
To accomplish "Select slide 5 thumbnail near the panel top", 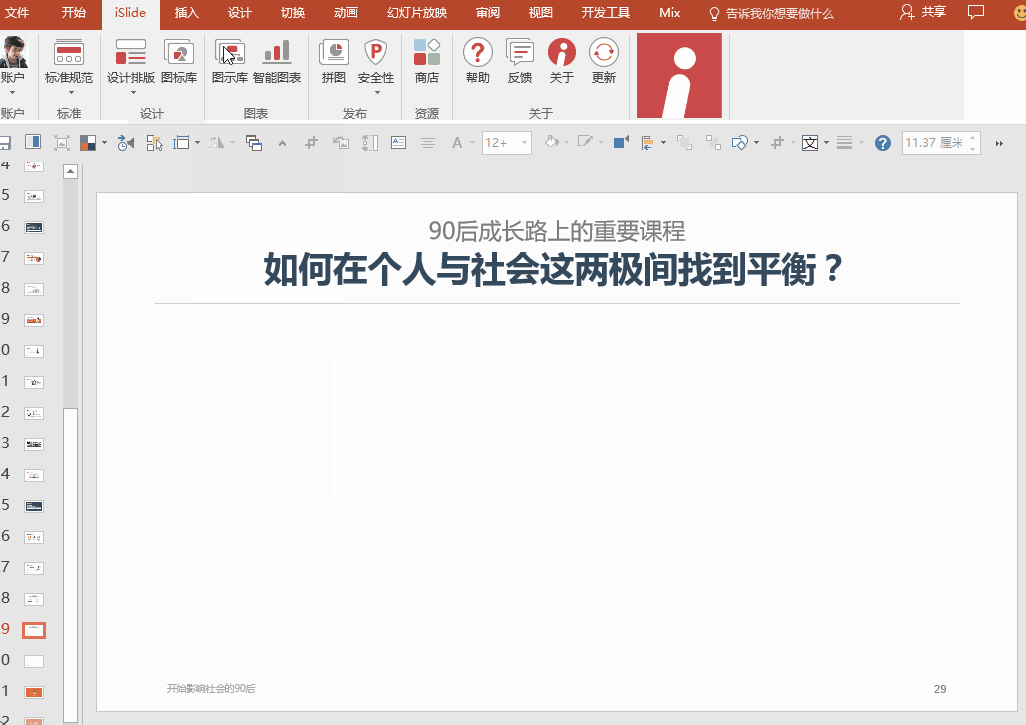I will (34, 196).
